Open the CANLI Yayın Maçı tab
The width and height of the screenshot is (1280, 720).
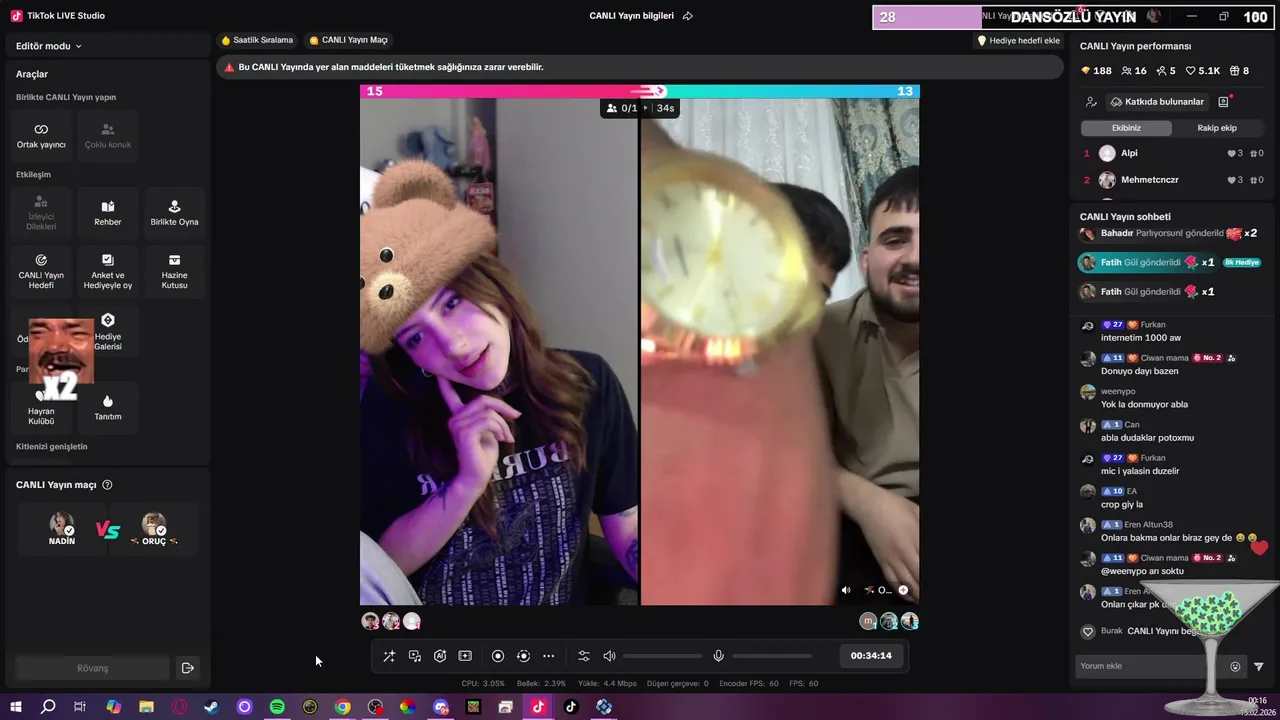[348, 40]
